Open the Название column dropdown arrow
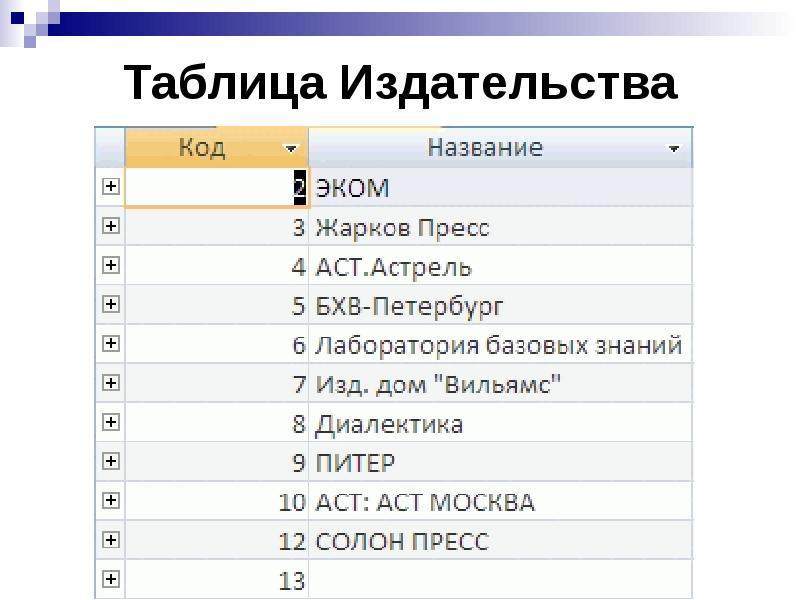This screenshot has height=600, width=800. [x=674, y=149]
